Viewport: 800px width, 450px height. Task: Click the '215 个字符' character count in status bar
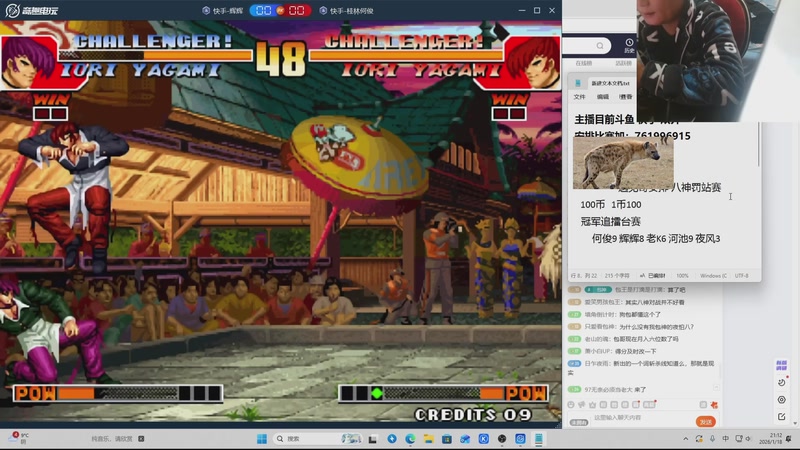tap(617, 276)
